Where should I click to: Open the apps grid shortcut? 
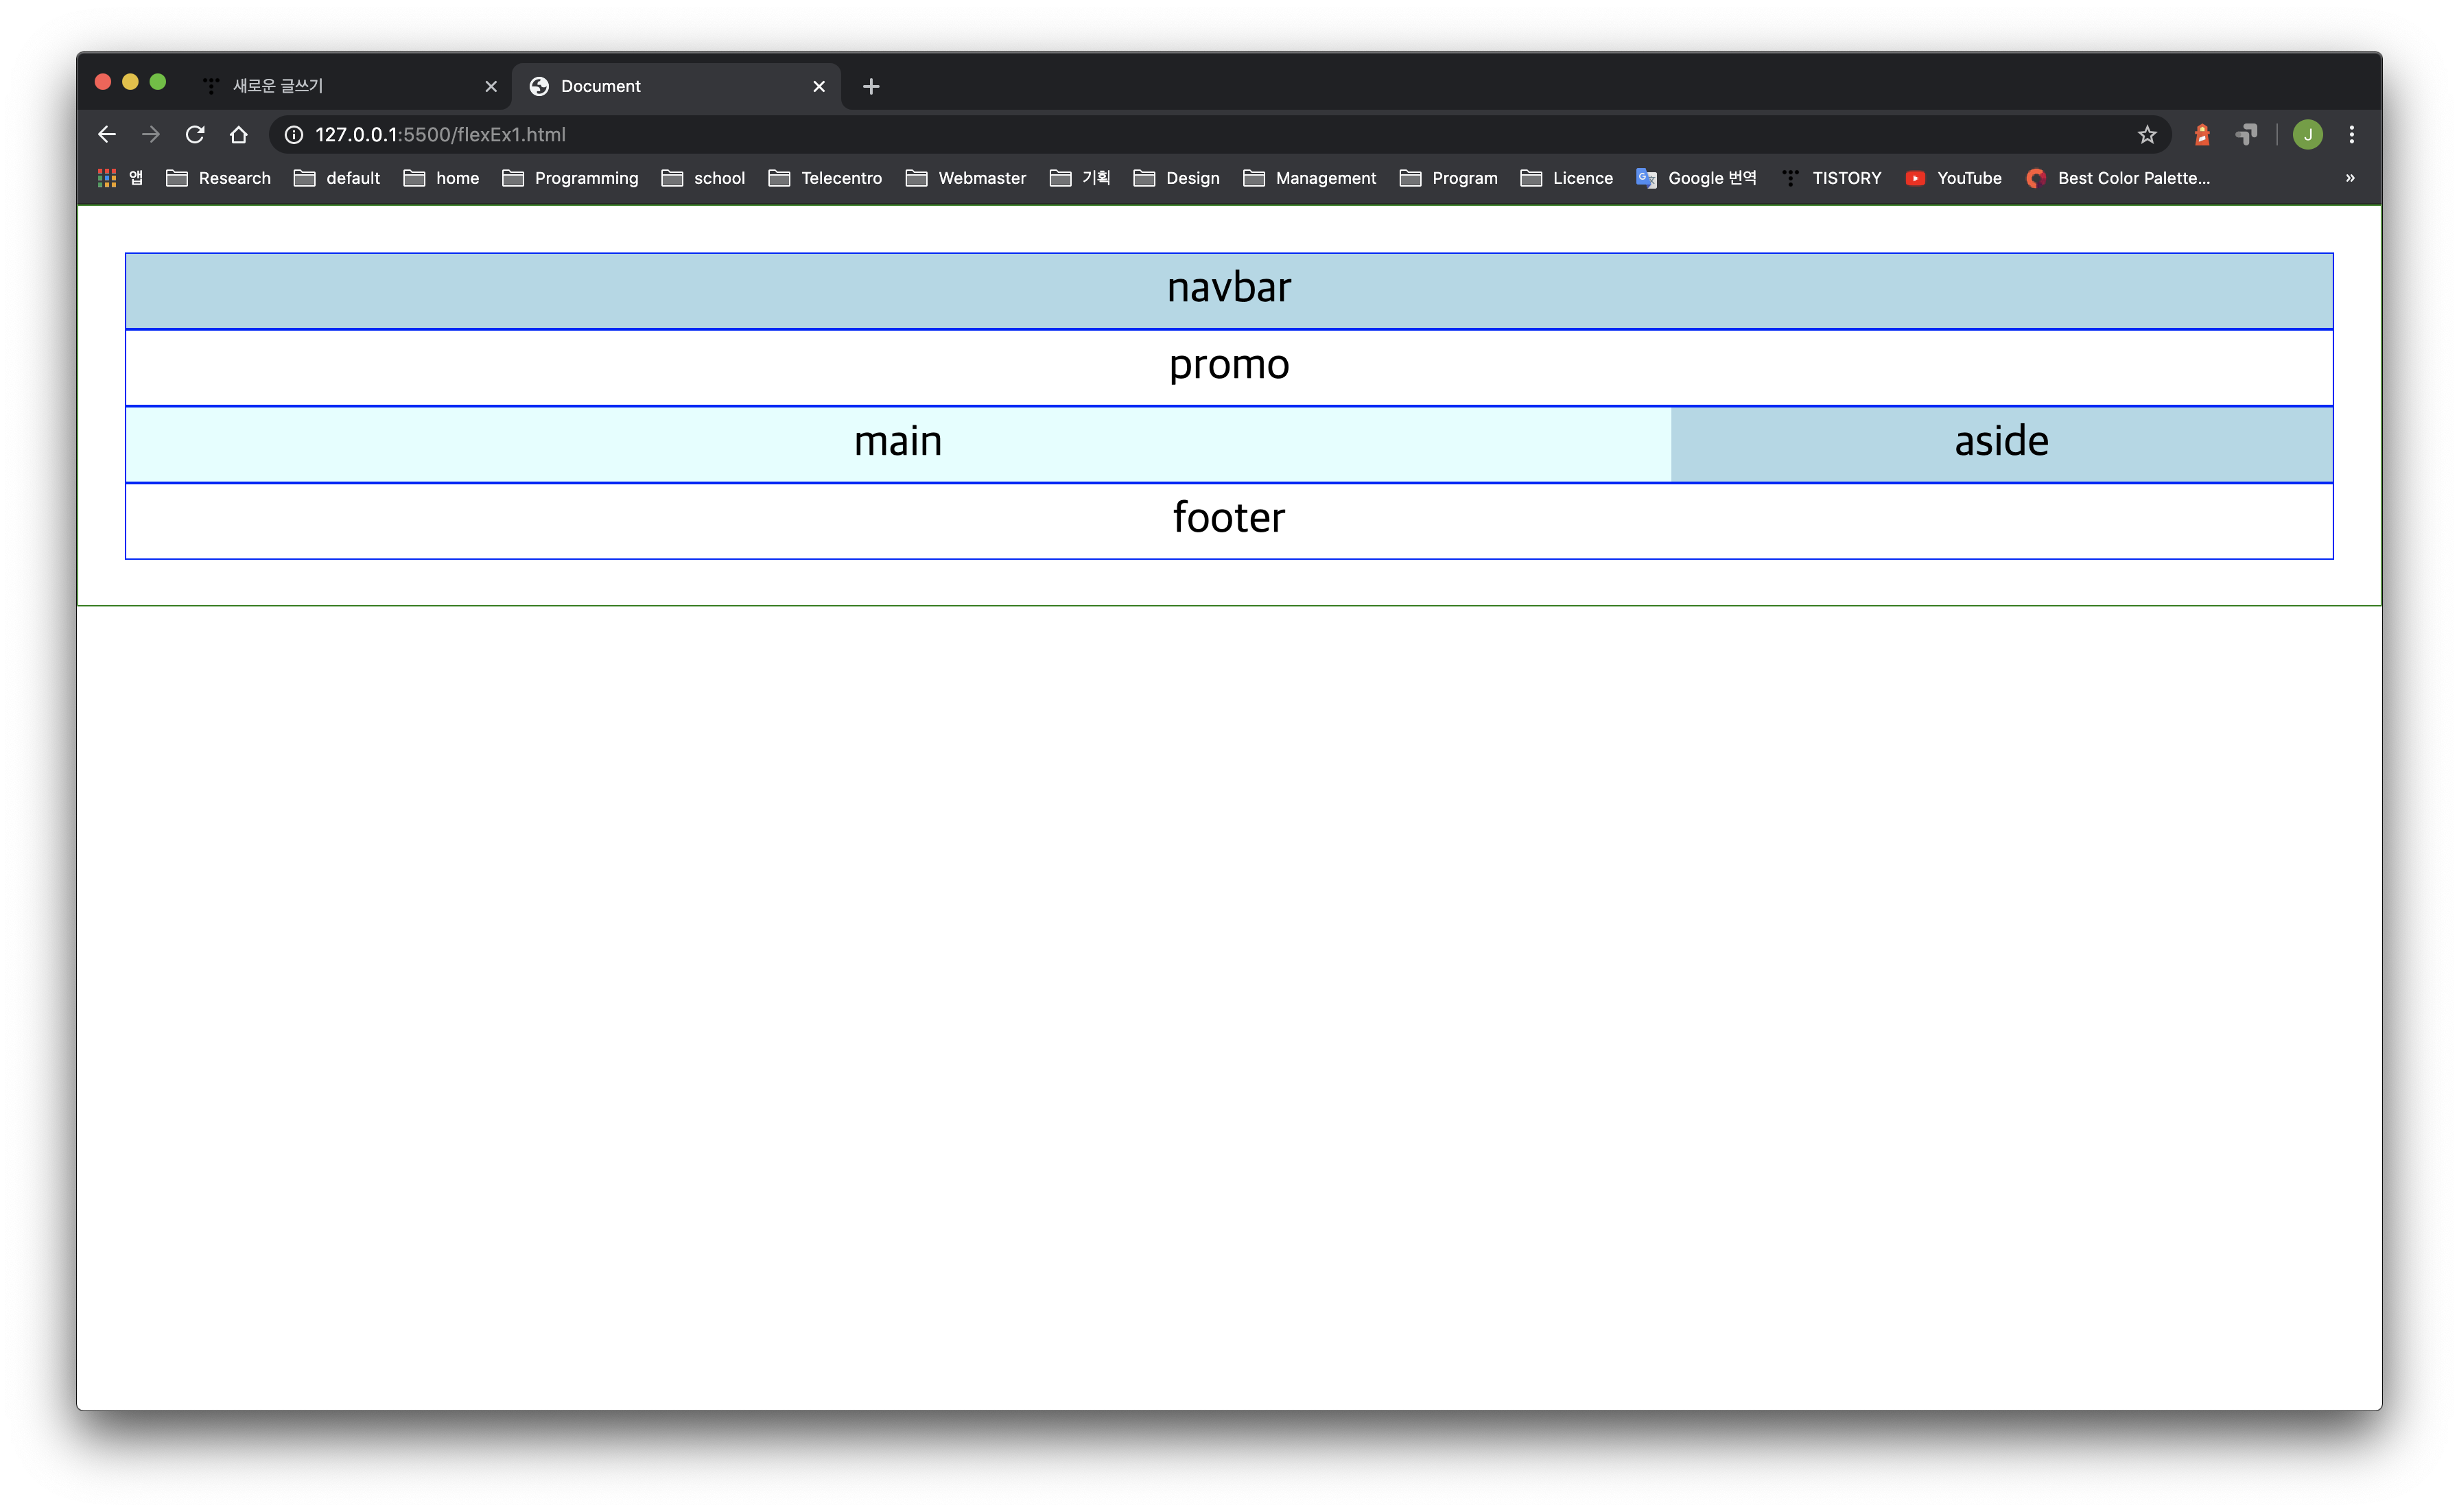click(x=107, y=178)
